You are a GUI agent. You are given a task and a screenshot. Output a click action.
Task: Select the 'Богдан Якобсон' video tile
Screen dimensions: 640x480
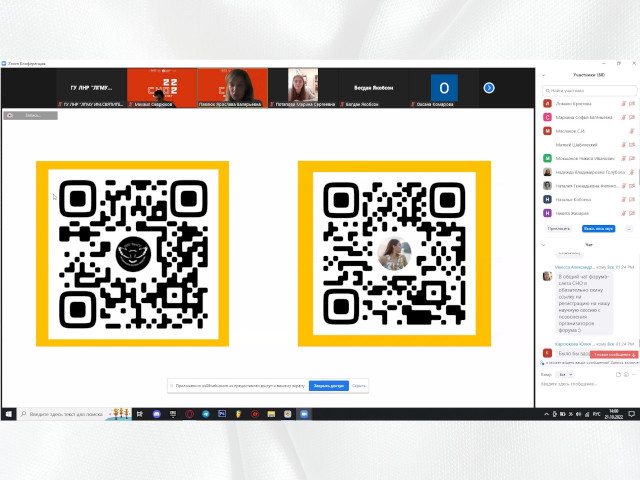tap(373, 88)
